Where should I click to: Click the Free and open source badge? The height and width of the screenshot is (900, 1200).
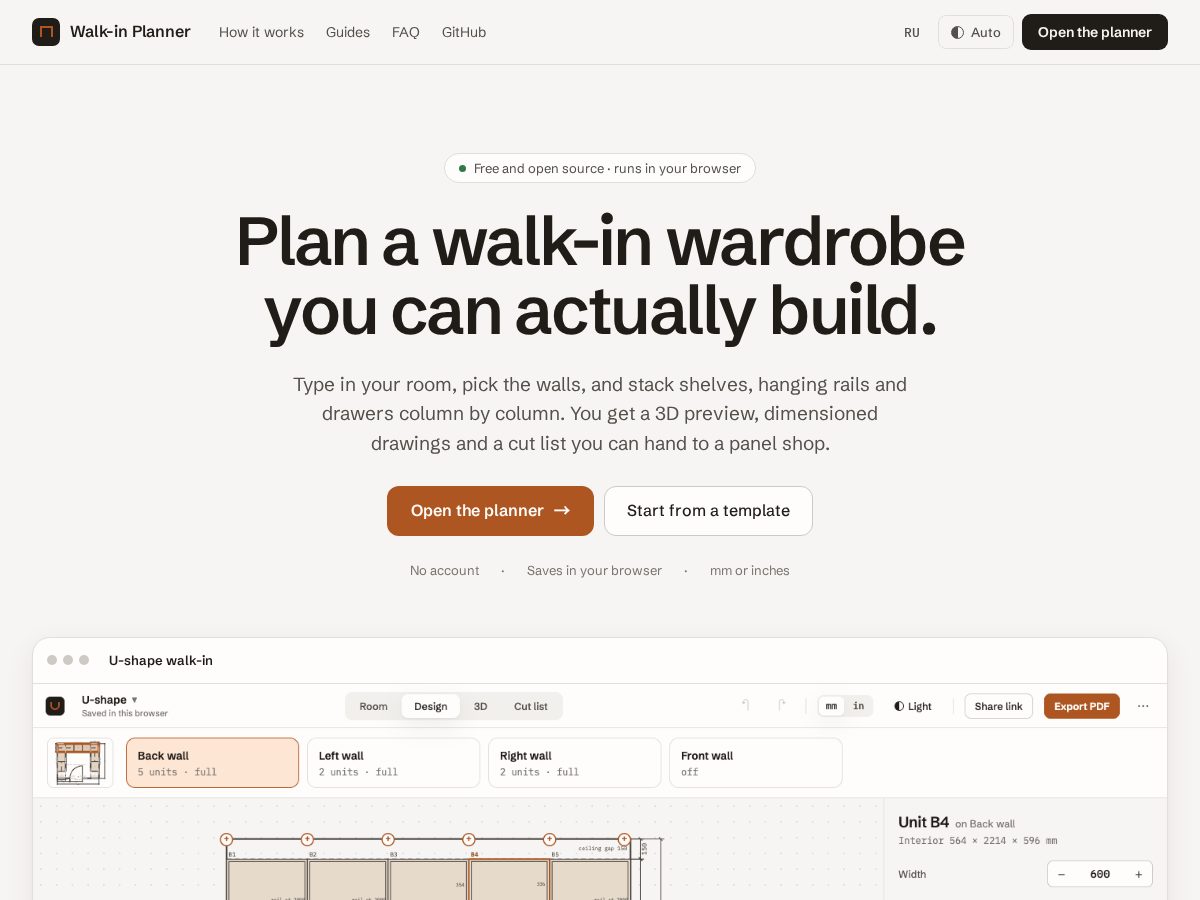point(600,168)
